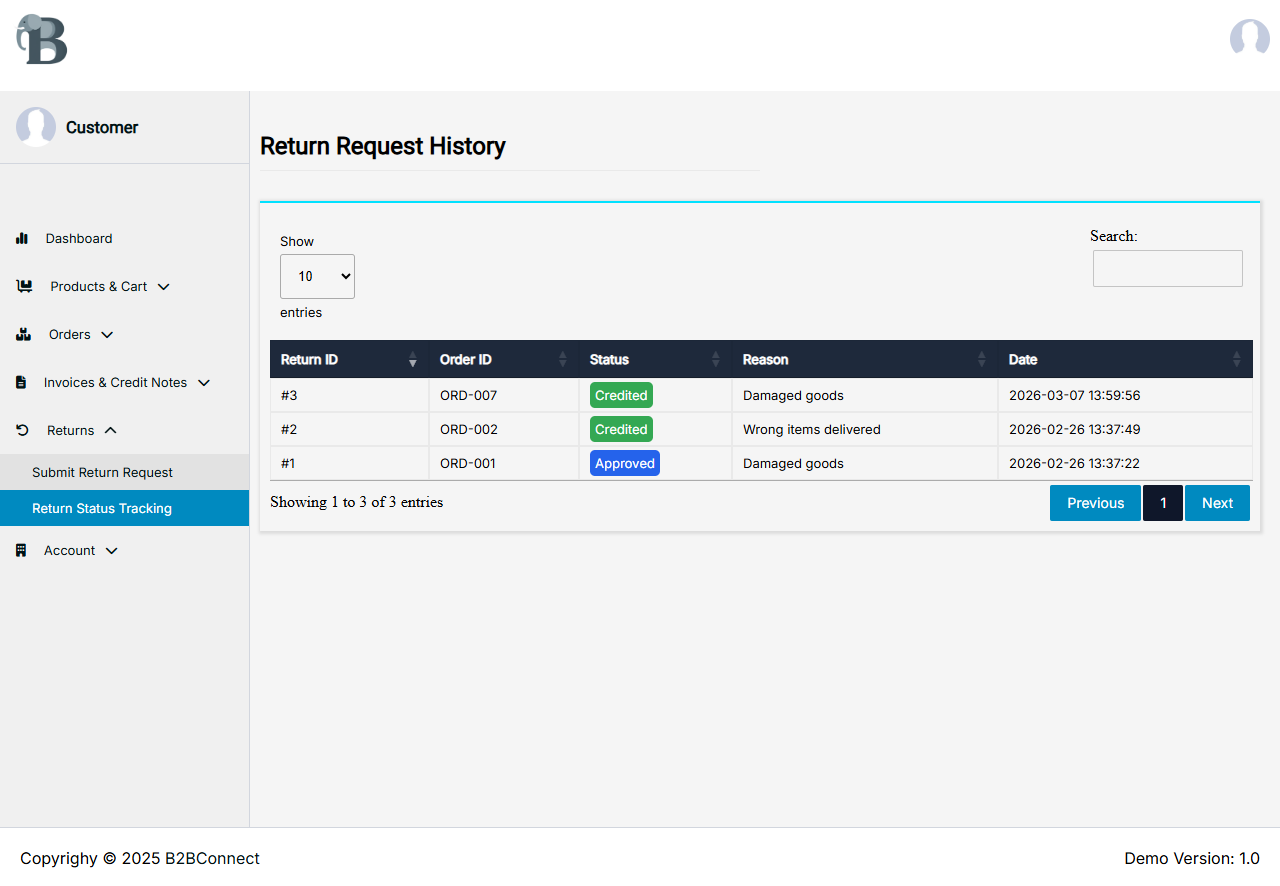Click the Invoices & Credit Notes document icon

pos(21,382)
